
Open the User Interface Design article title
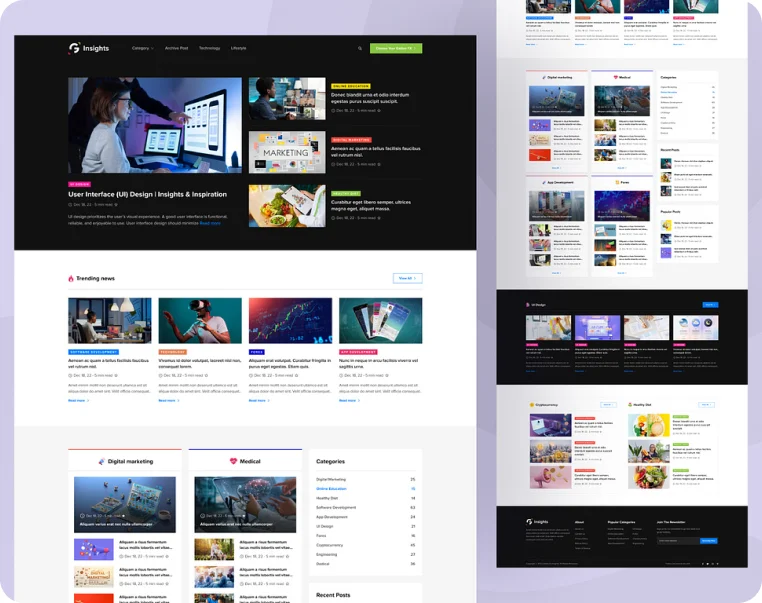[x=147, y=194]
